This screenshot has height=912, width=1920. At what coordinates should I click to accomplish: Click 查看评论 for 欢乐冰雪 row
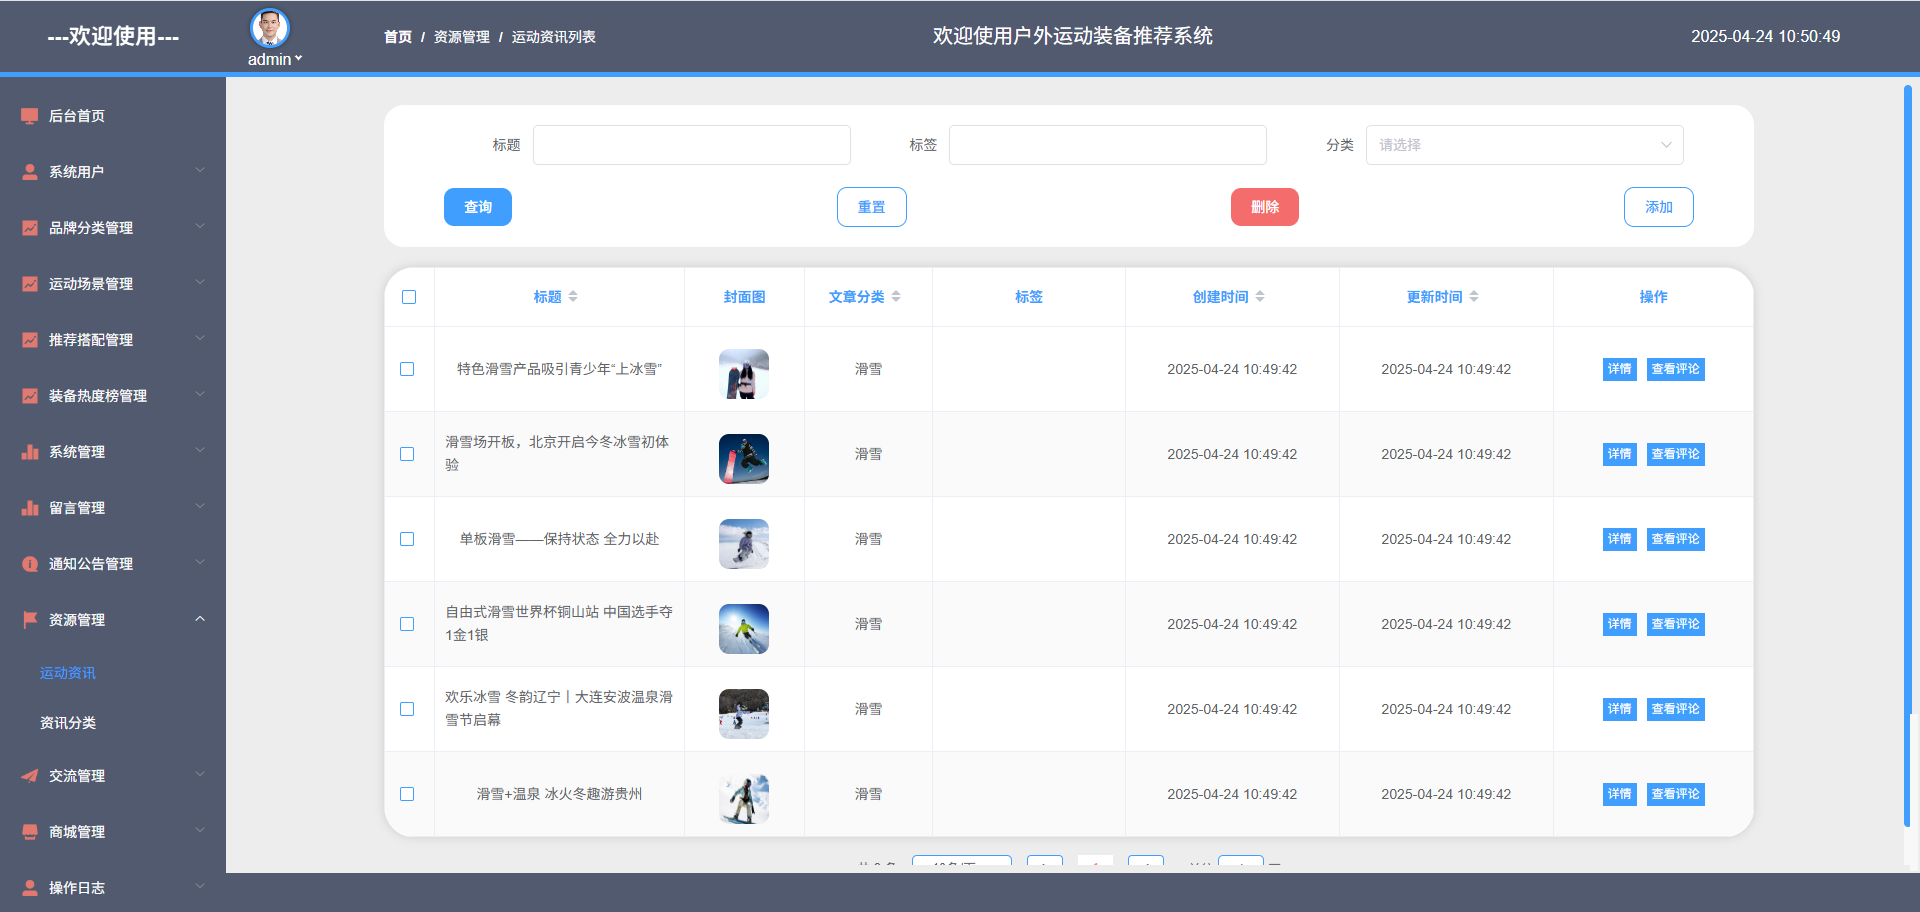[x=1676, y=709]
